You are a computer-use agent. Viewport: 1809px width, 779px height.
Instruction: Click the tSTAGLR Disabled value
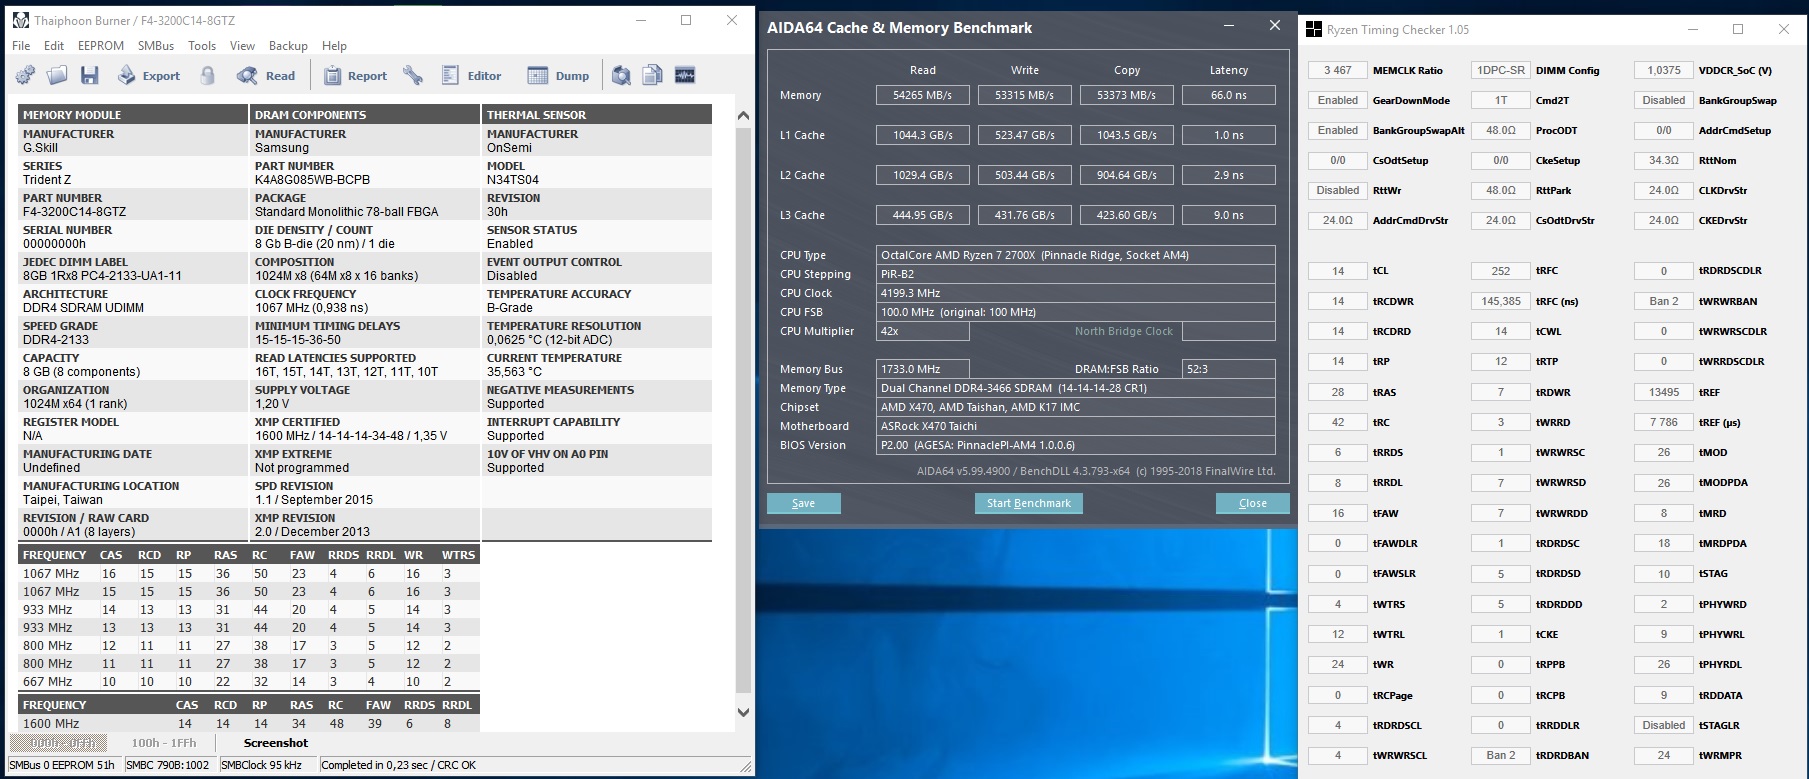pyautogui.click(x=1664, y=725)
